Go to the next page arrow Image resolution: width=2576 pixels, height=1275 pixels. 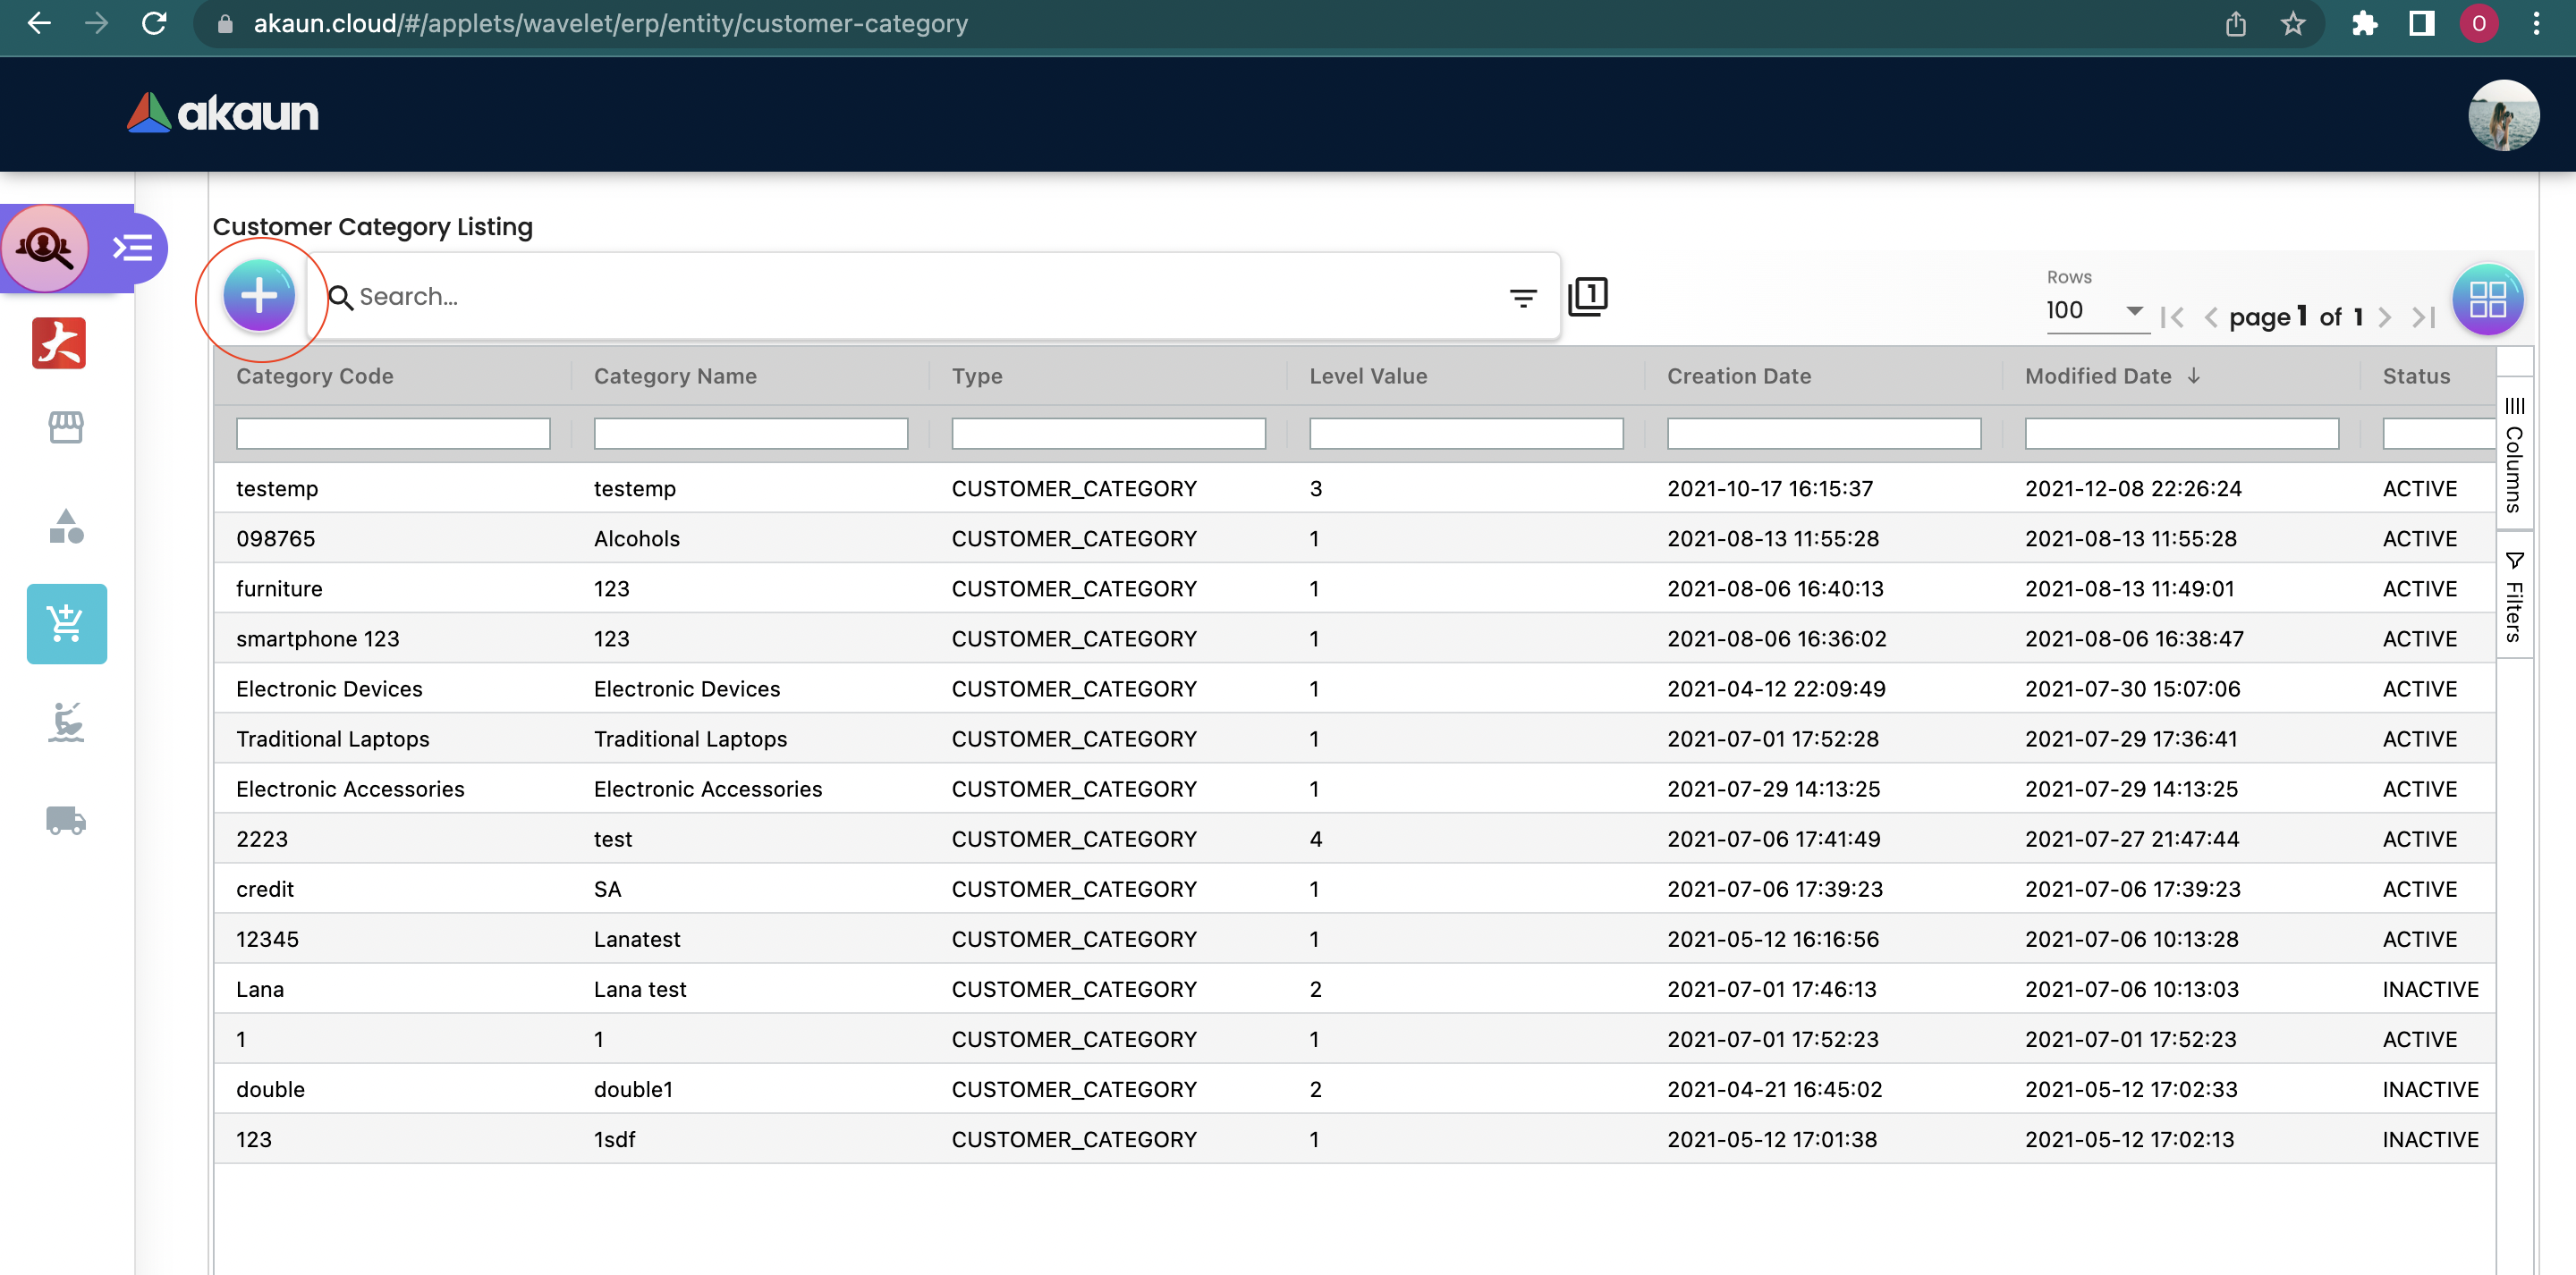[x=2385, y=318]
